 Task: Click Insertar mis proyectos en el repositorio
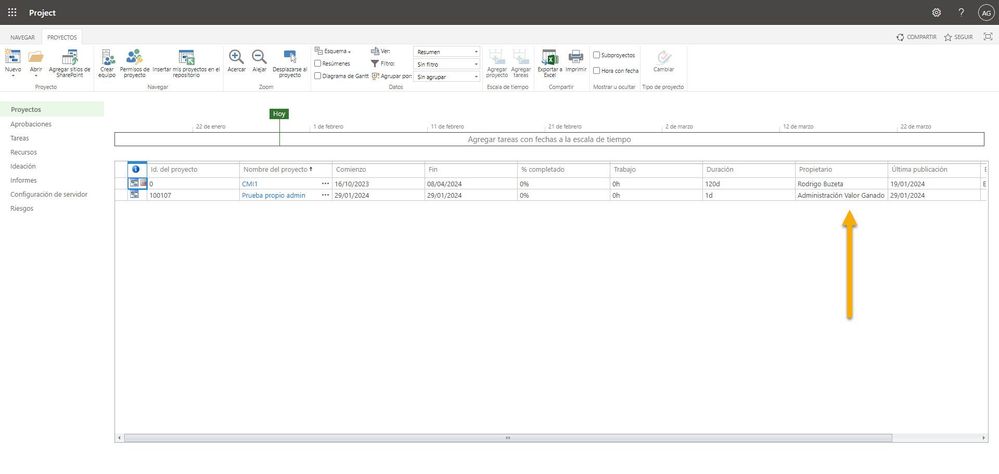pyautogui.click(x=186, y=63)
